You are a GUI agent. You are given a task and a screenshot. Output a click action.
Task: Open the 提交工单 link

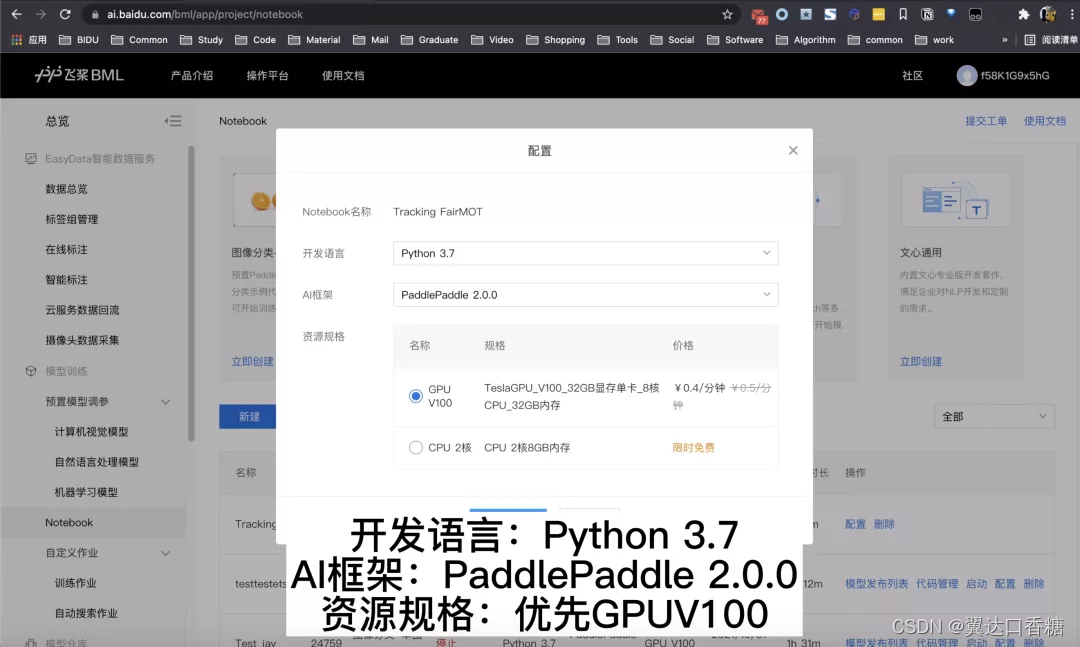coord(987,120)
